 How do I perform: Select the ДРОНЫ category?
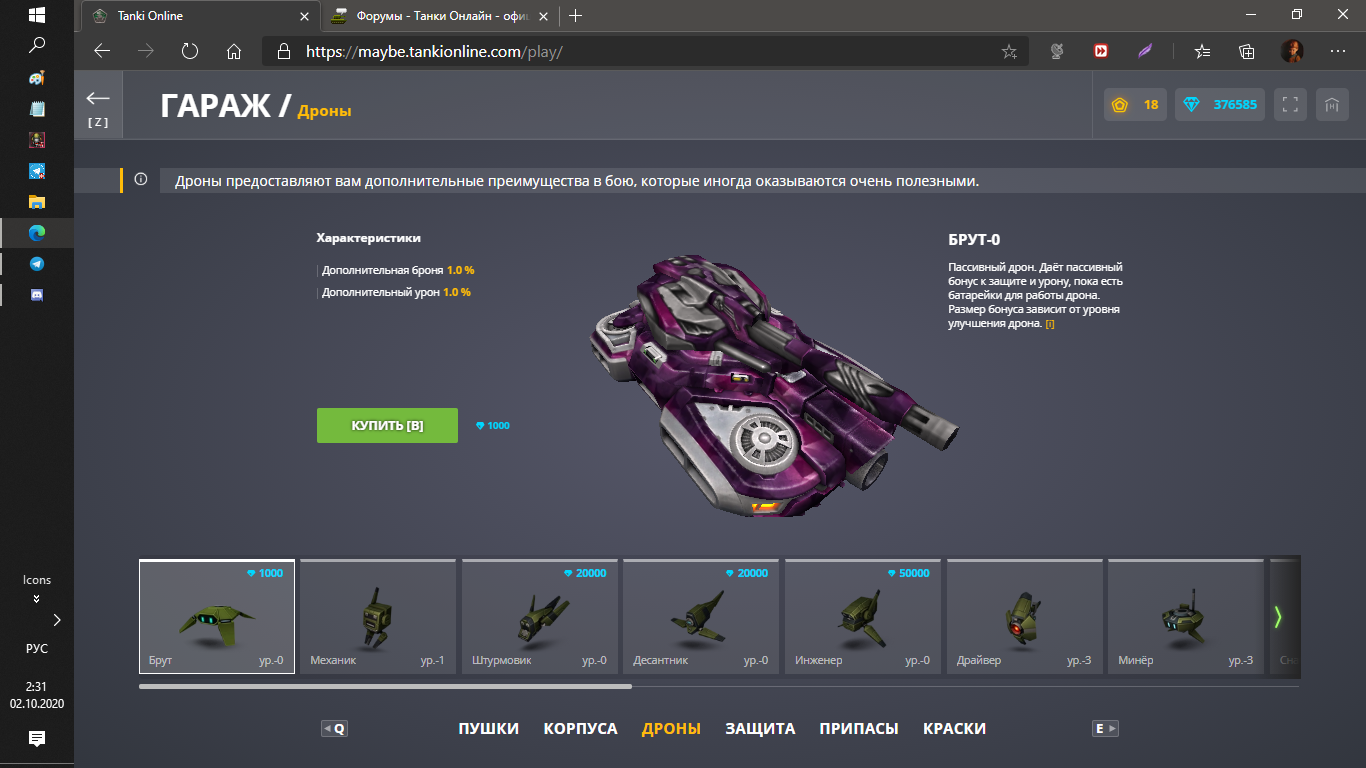point(671,729)
